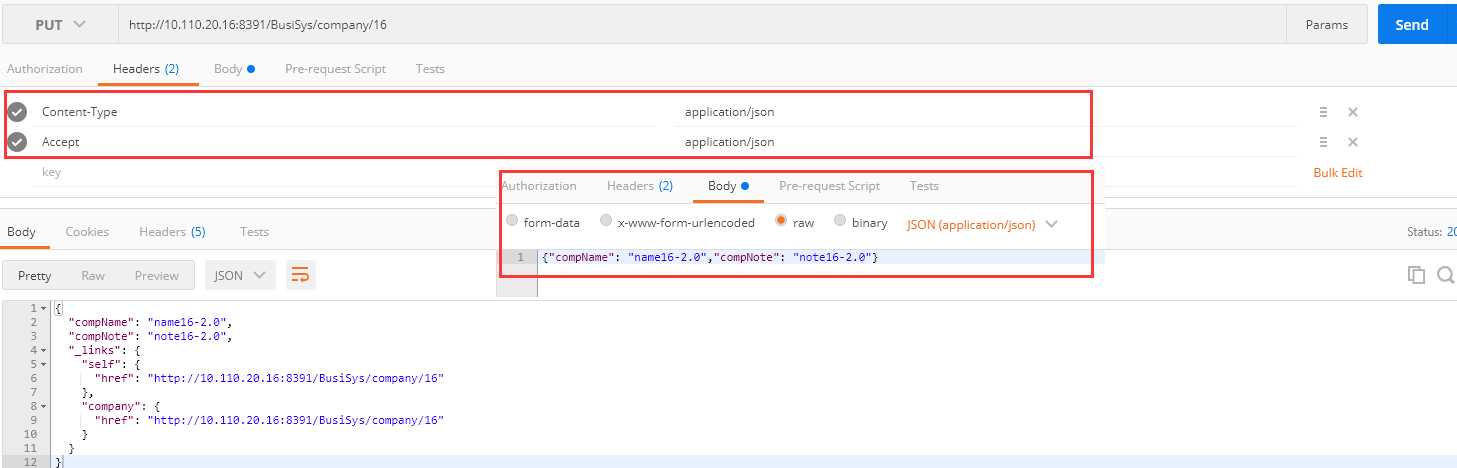Click the Tests tab in the inset panel
This screenshot has width=1457, height=468.
tap(924, 186)
